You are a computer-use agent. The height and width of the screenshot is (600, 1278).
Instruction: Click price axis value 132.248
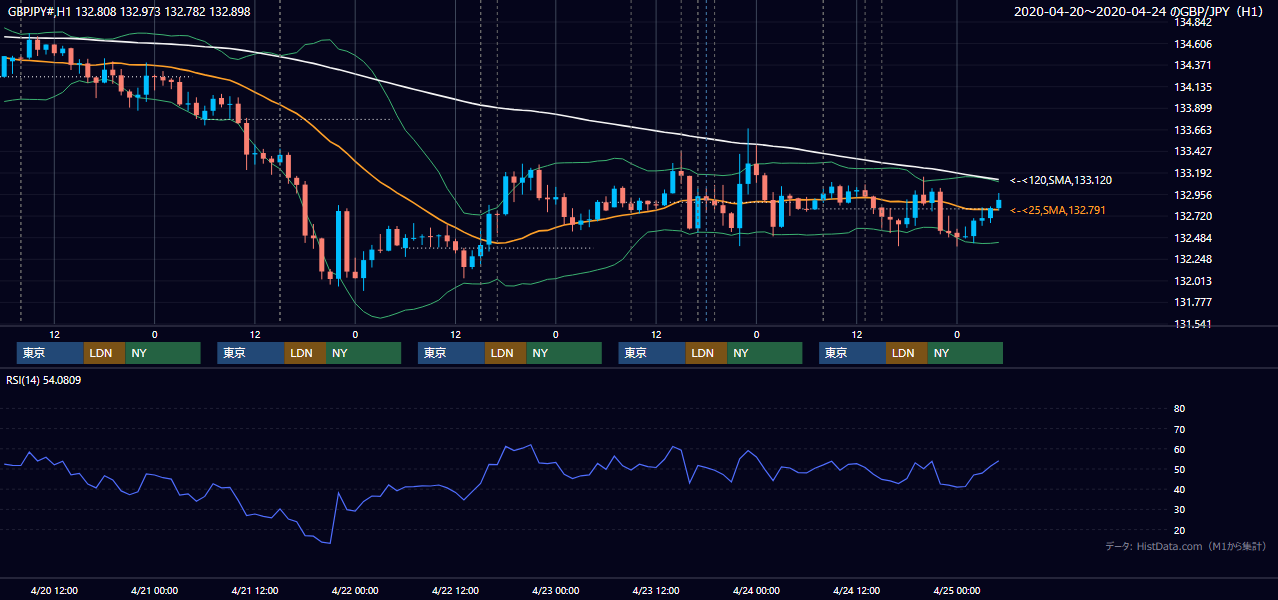coord(1192,260)
